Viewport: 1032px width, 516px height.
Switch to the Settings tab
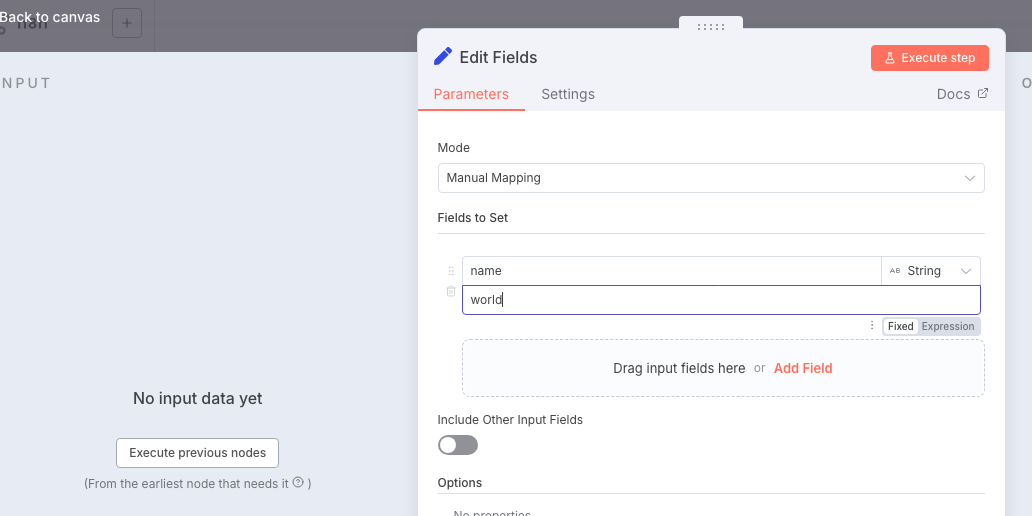tap(568, 94)
